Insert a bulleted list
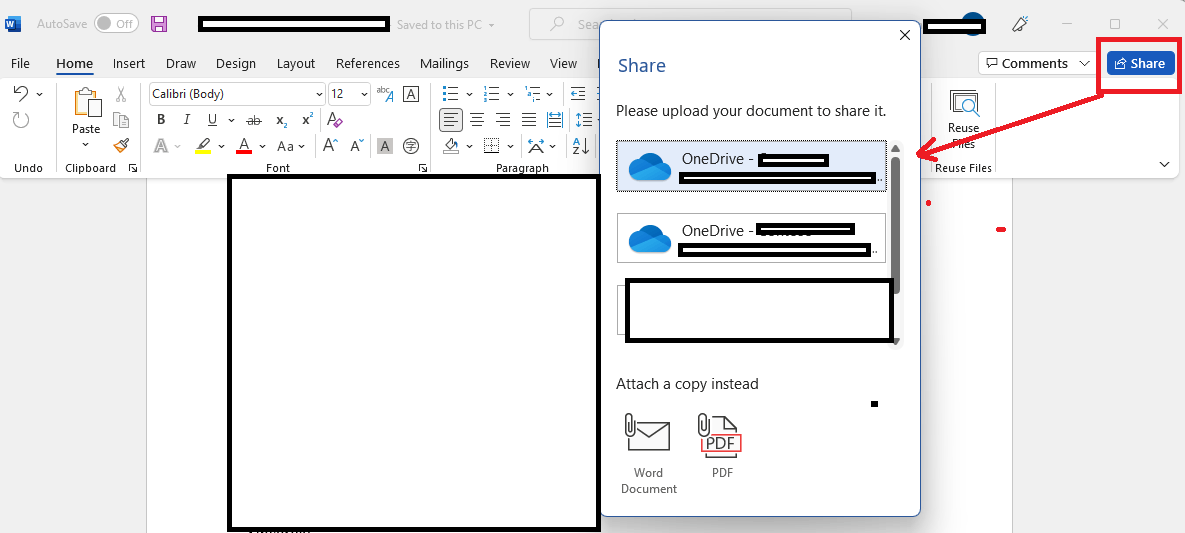The height and width of the screenshot is (533, 1185). (x=450, y=94)
